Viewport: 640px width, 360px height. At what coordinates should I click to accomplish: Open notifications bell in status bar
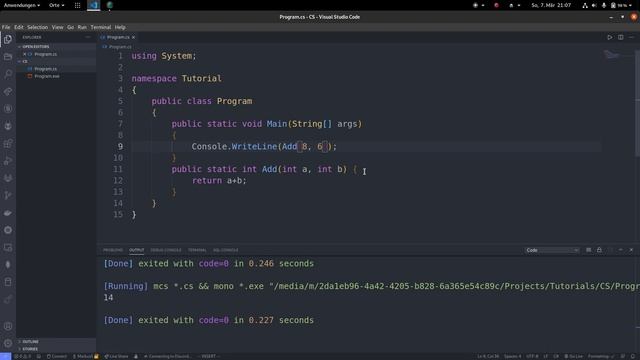(633, 356)
